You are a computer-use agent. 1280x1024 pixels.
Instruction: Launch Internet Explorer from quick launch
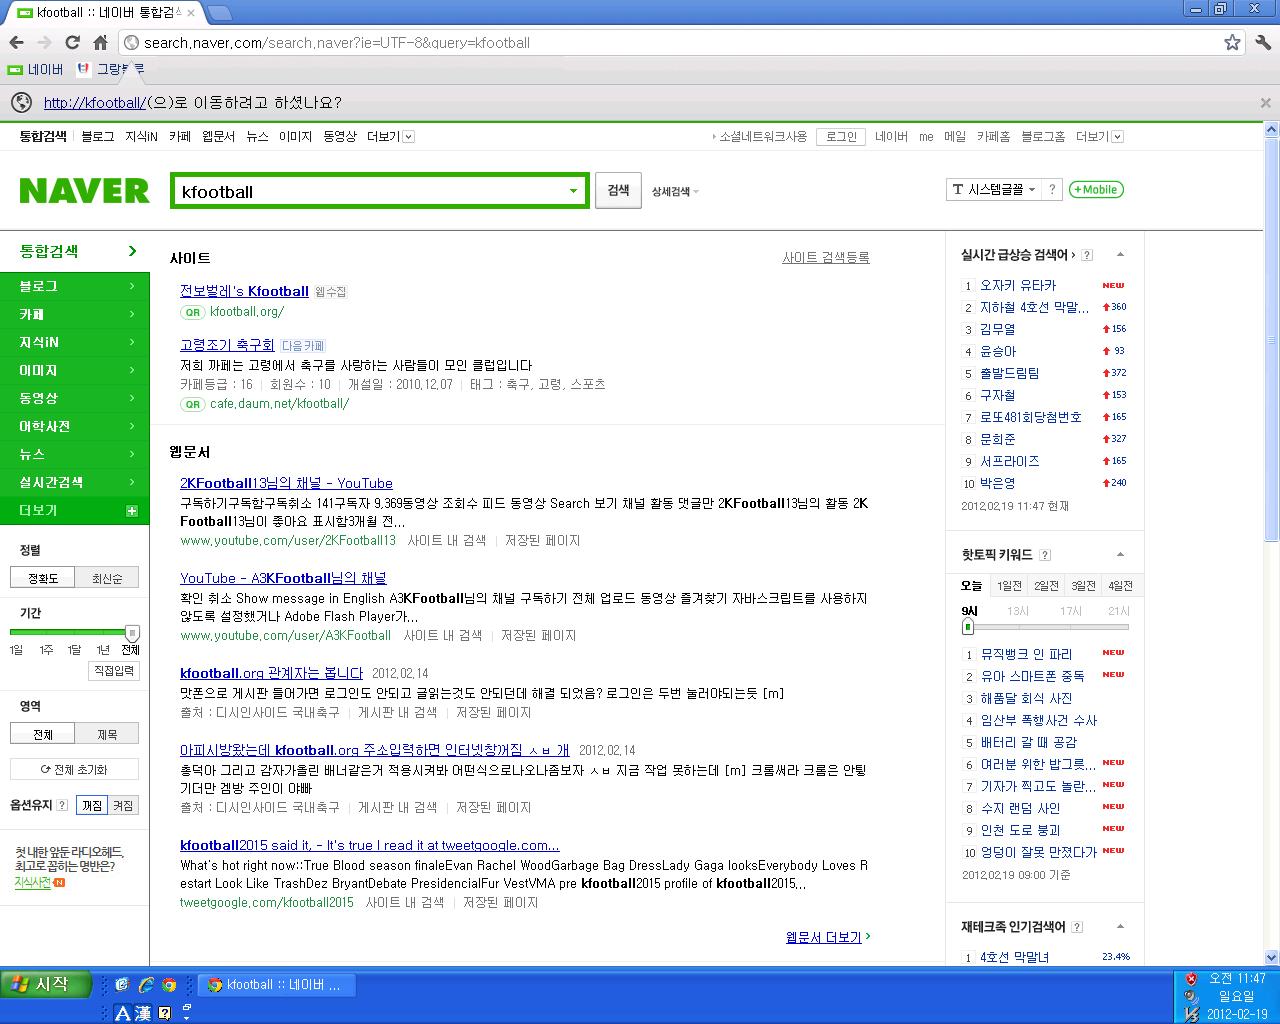click(146, 985)
